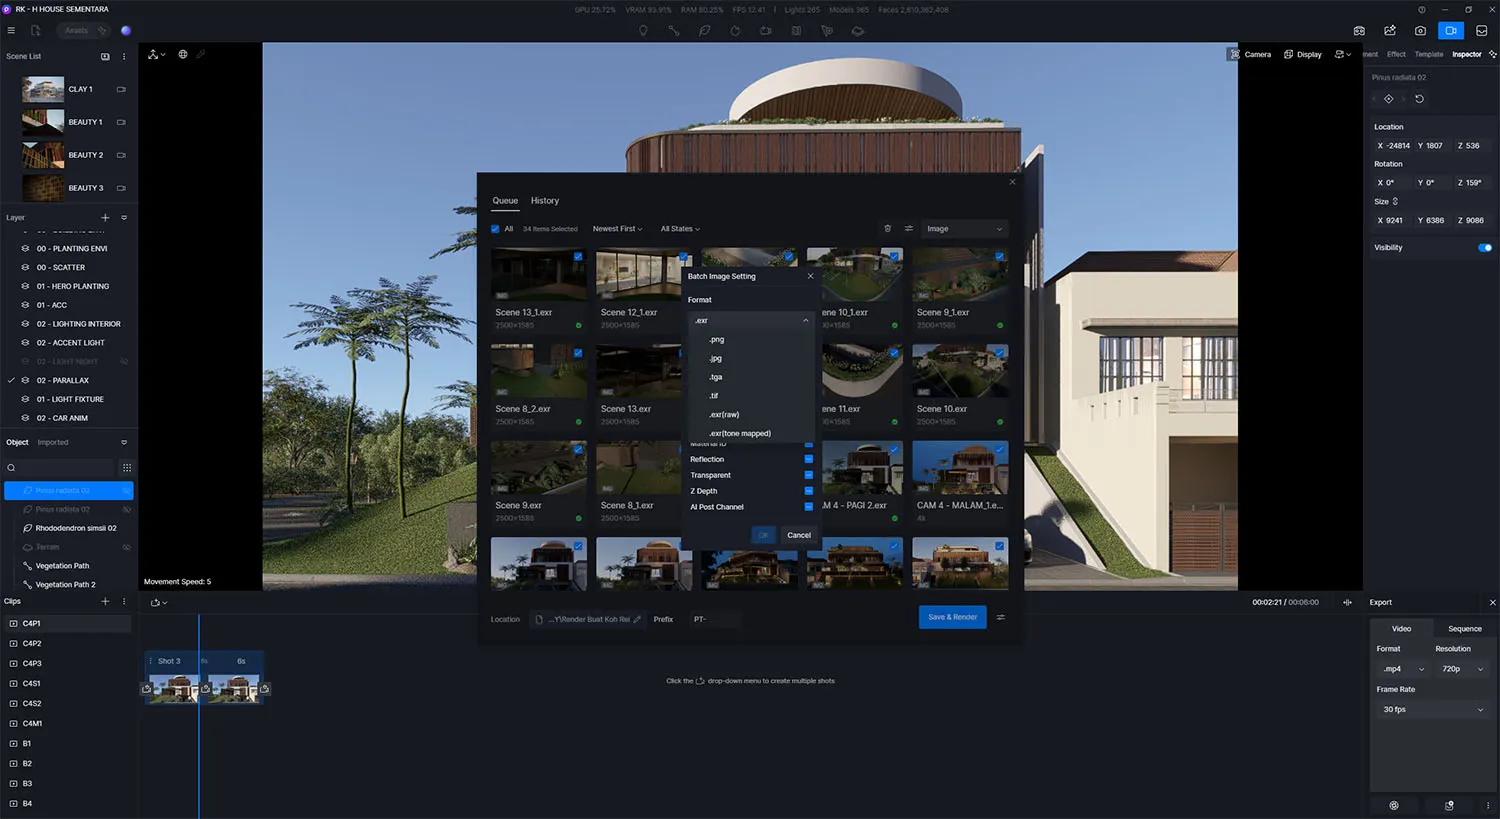Switch to the History tab
Screen dimensions: 1500x819
coord(545,201)
